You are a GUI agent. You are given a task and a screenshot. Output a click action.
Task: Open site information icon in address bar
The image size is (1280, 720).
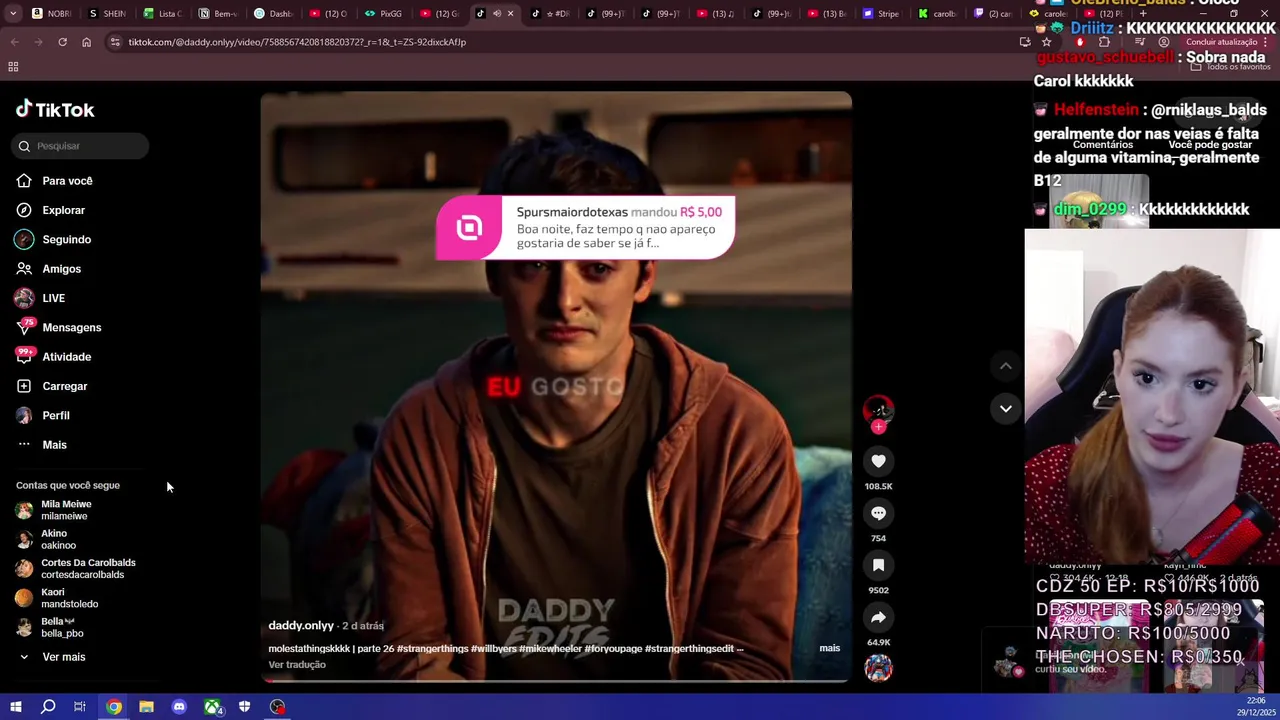pyautogui.click(x=115, y=42)
